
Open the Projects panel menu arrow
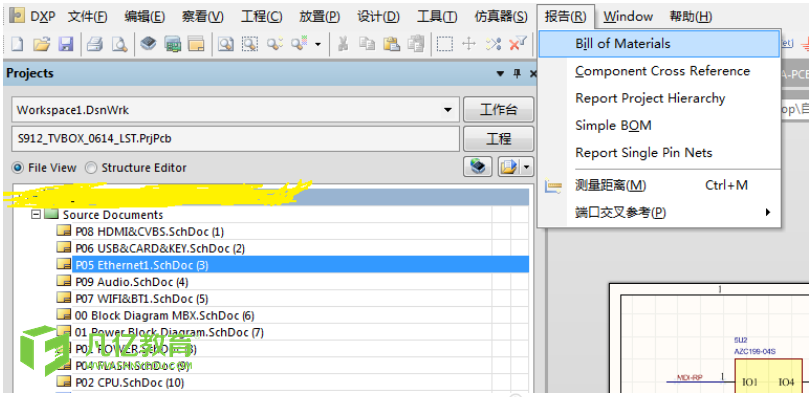[499, 74]
